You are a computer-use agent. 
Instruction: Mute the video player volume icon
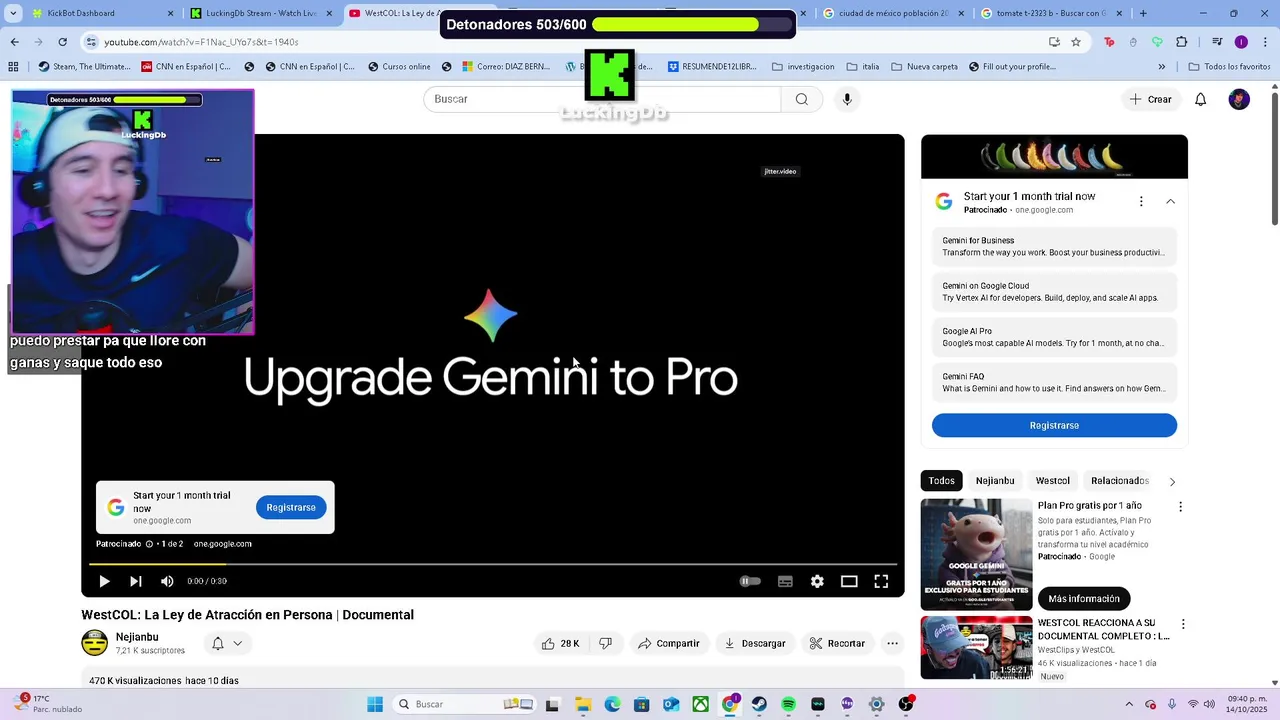click(x=167, y=581)
